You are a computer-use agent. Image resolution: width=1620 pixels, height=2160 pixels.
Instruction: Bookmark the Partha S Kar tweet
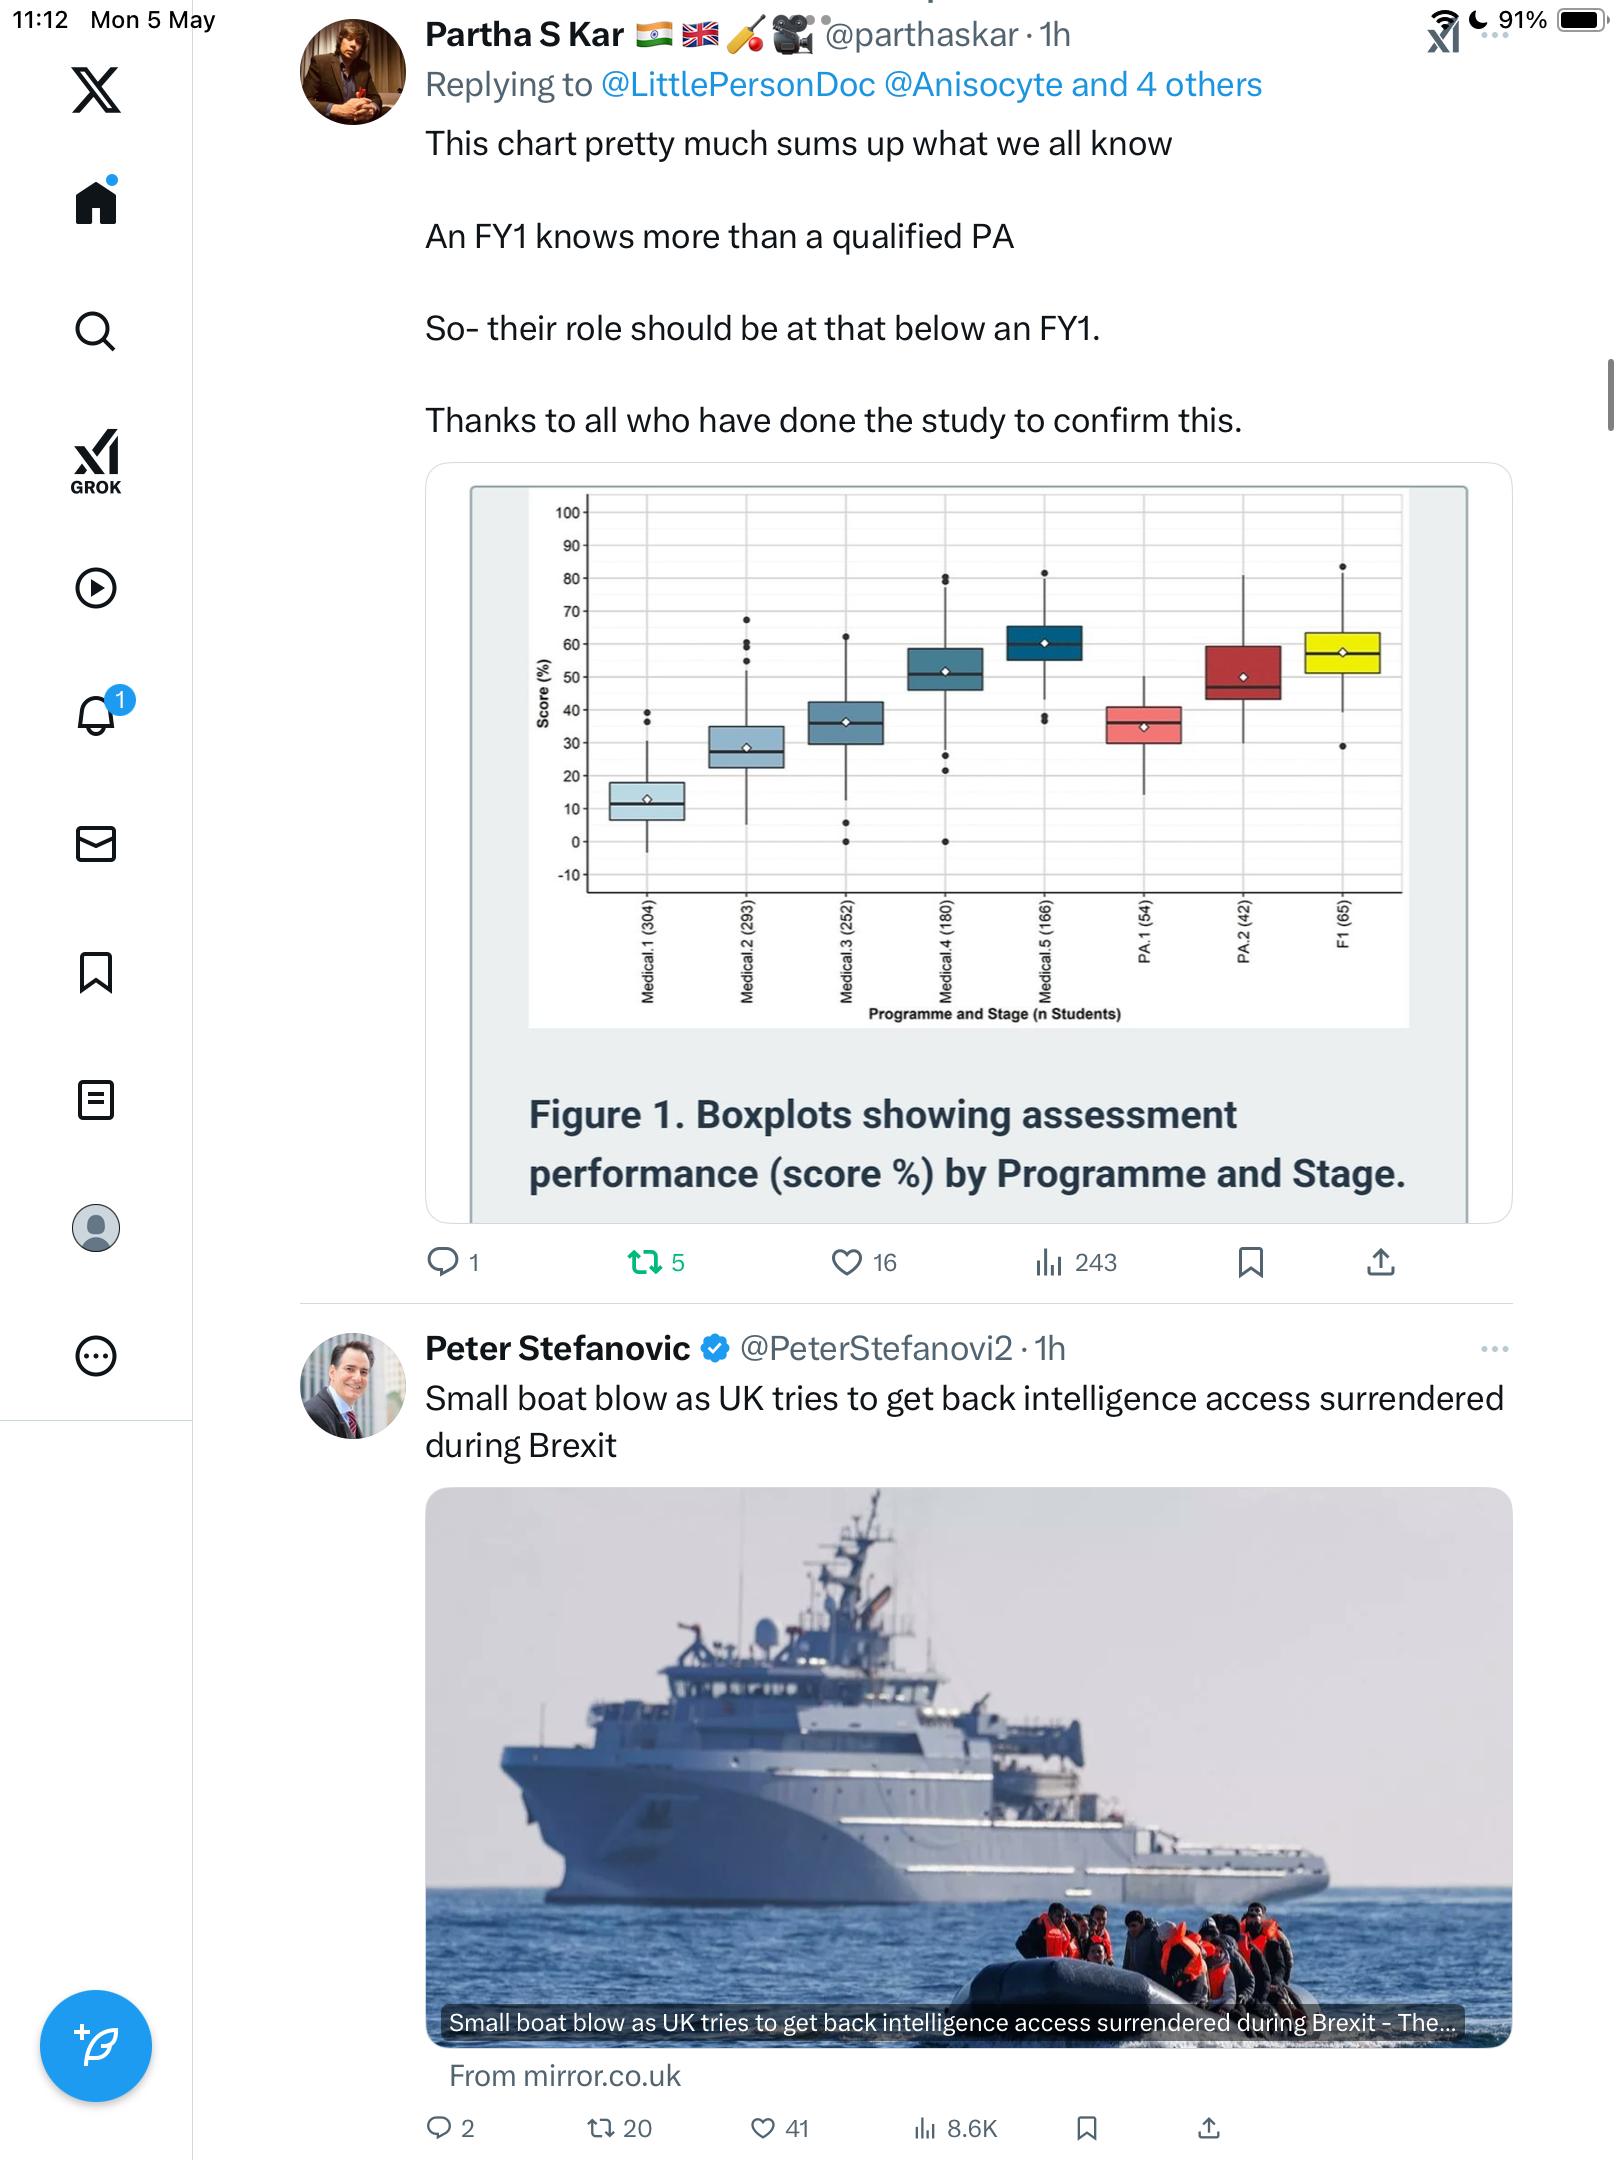[x=1250, y=1262]
